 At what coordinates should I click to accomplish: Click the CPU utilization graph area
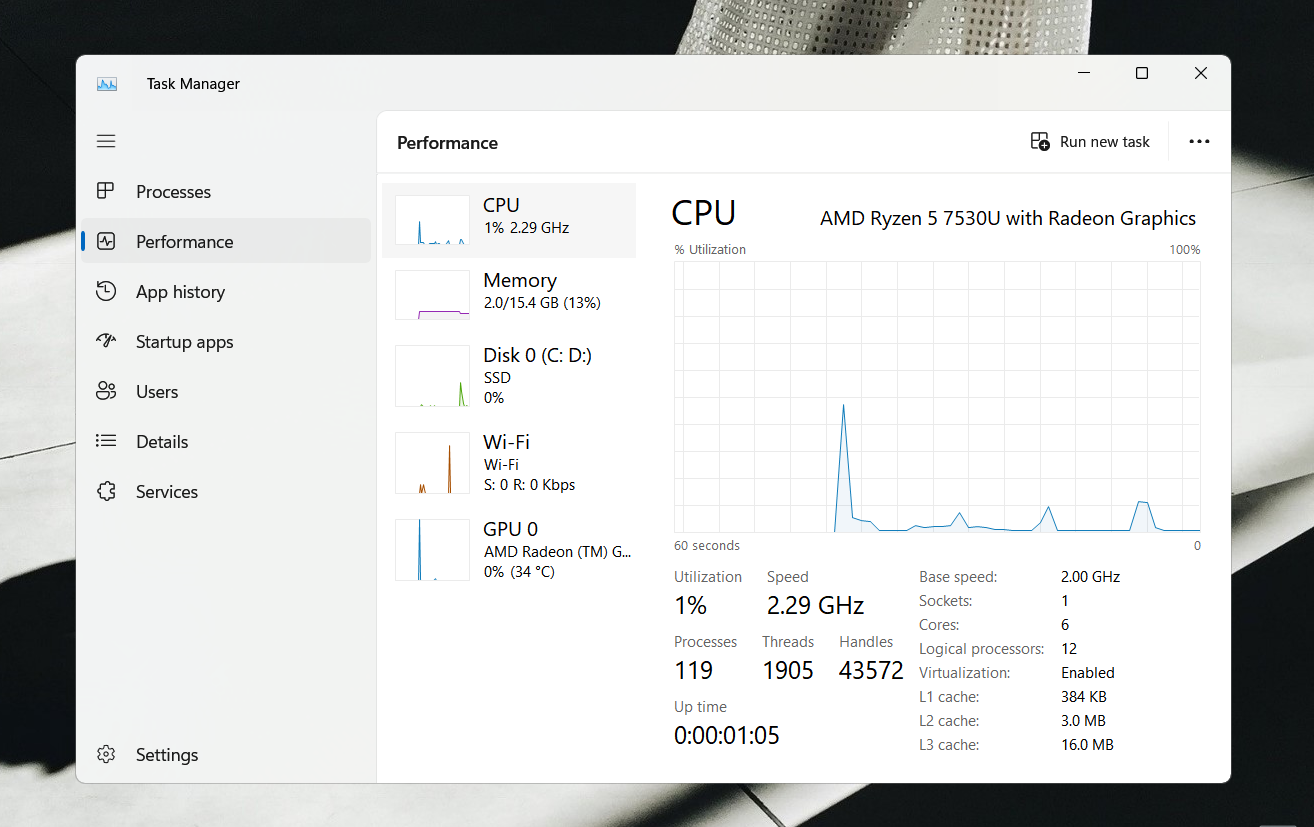(x=937, y=396)
